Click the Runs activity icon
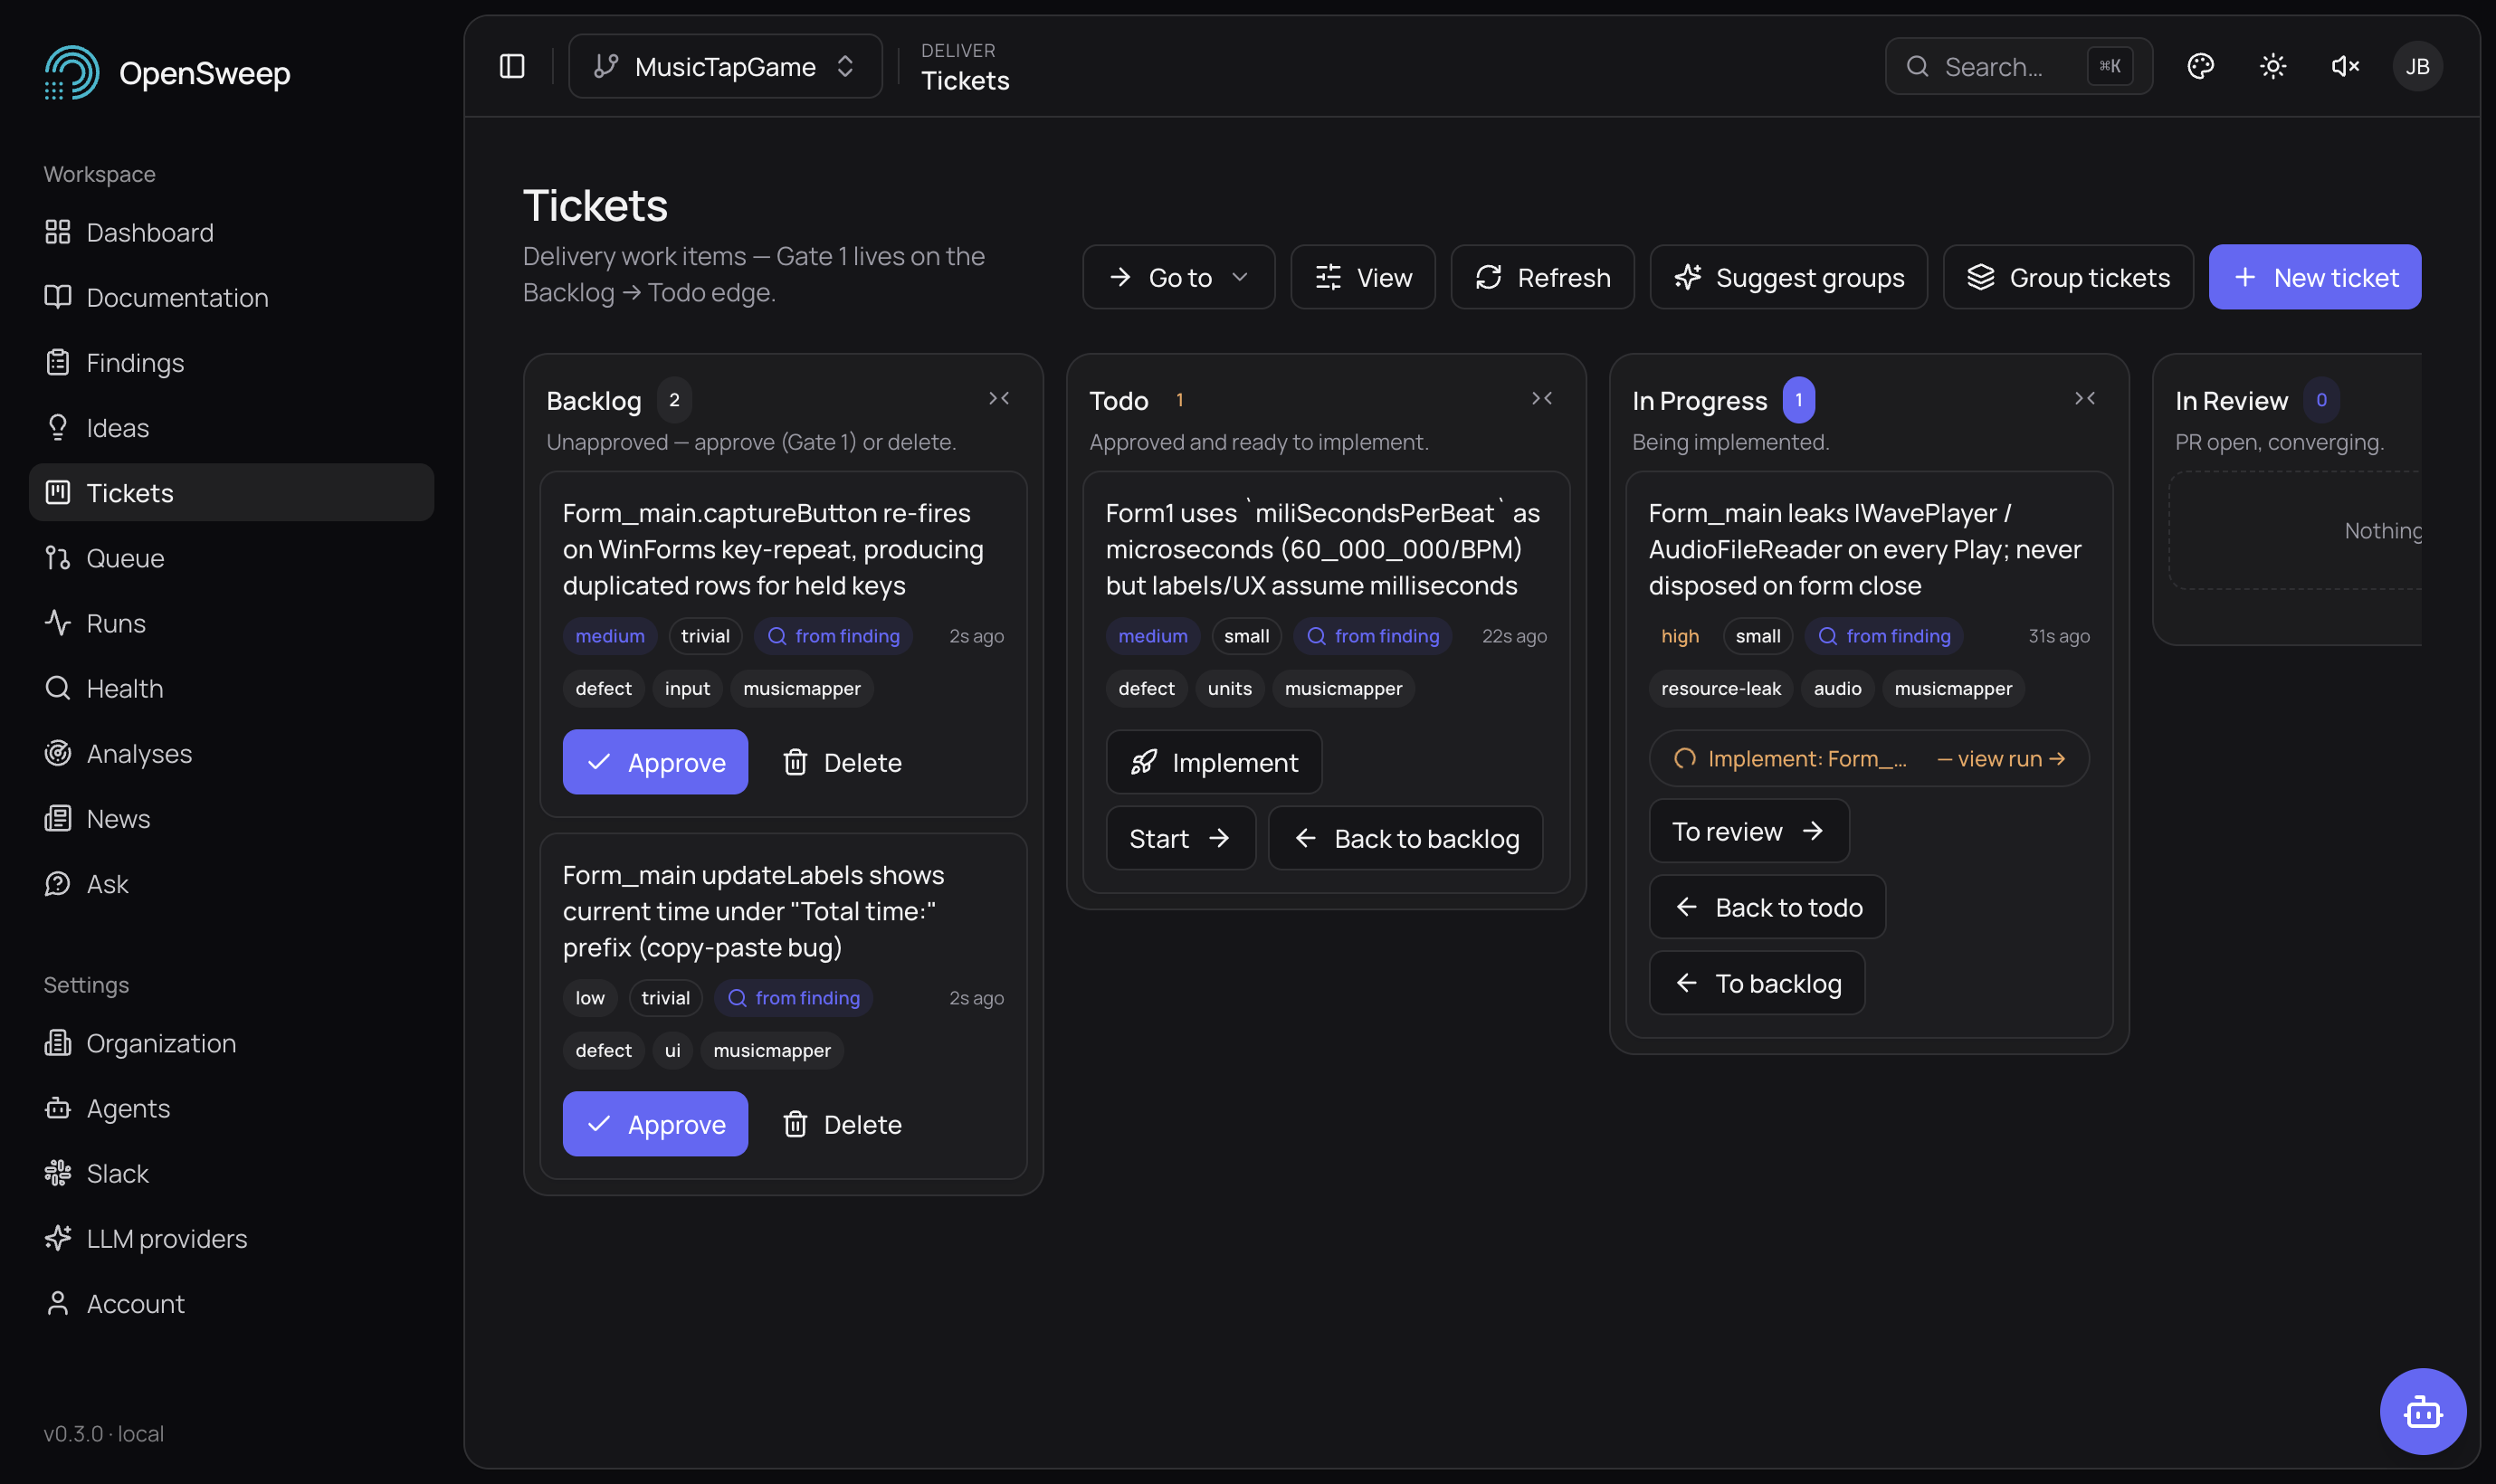 pyautogui.click(x=57, y=623)
